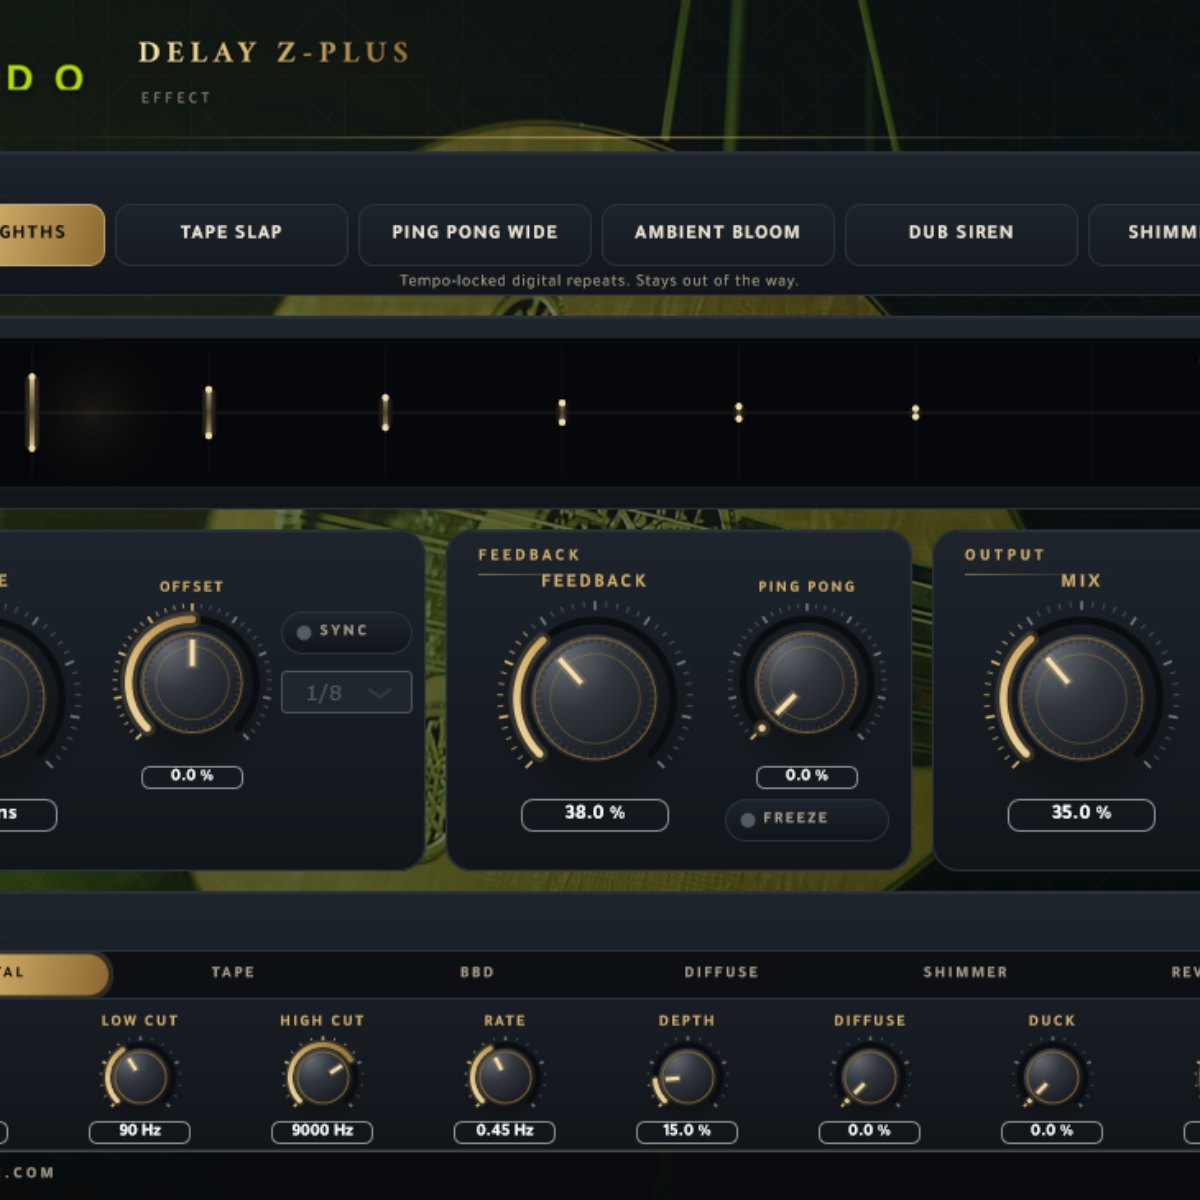Click the third echo tap marker in display
The image size is (1200, 1200).
click(386, 412)
